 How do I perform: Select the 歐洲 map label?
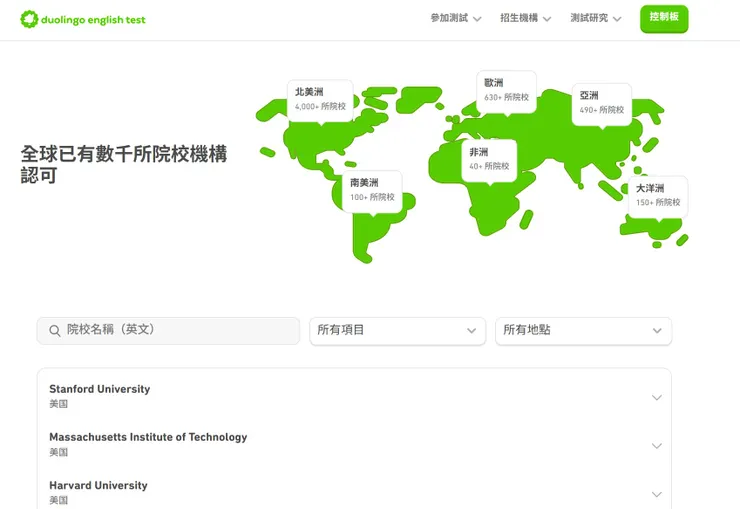pyautogui.click(x=506, y=92)
